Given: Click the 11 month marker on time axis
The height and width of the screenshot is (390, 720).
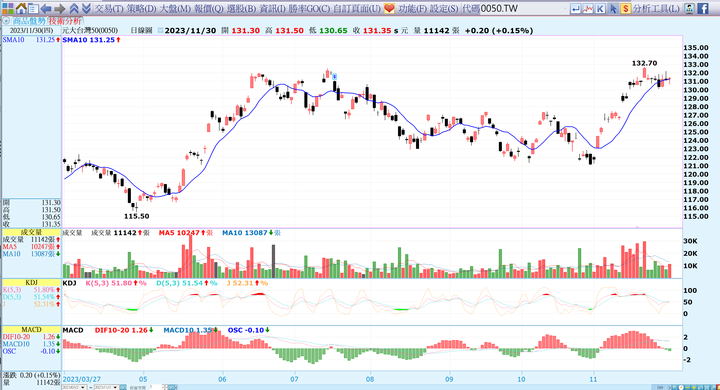Looking at the screenshot, I should 594,379.
